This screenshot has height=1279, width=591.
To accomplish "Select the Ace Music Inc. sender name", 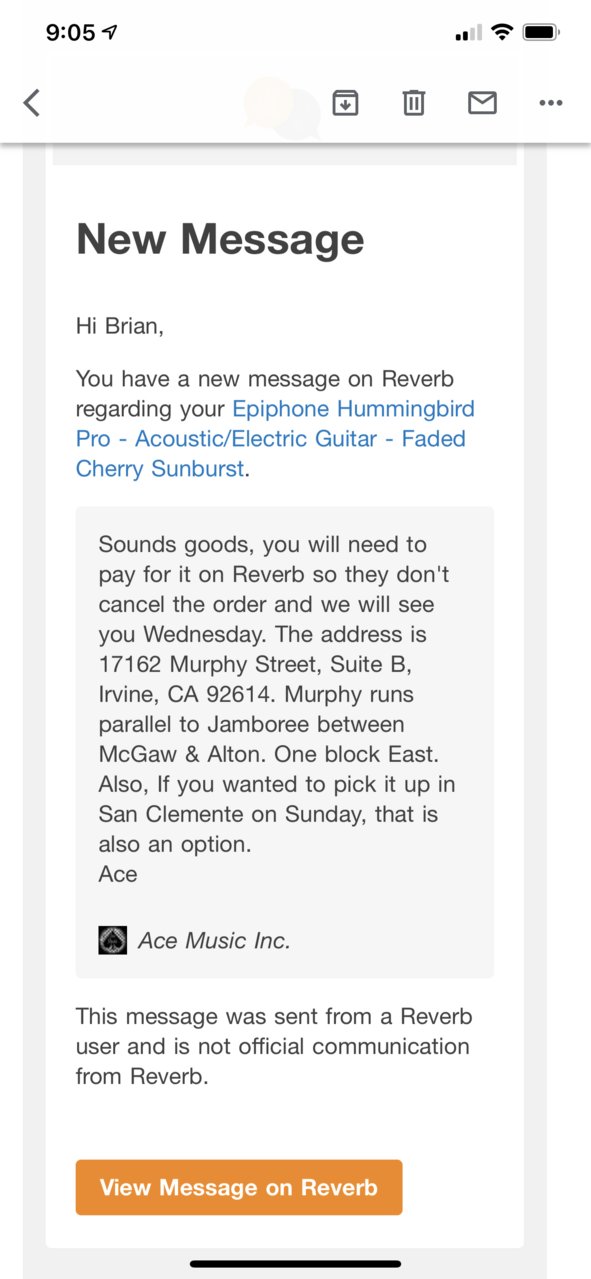I will tap(214, 940).
